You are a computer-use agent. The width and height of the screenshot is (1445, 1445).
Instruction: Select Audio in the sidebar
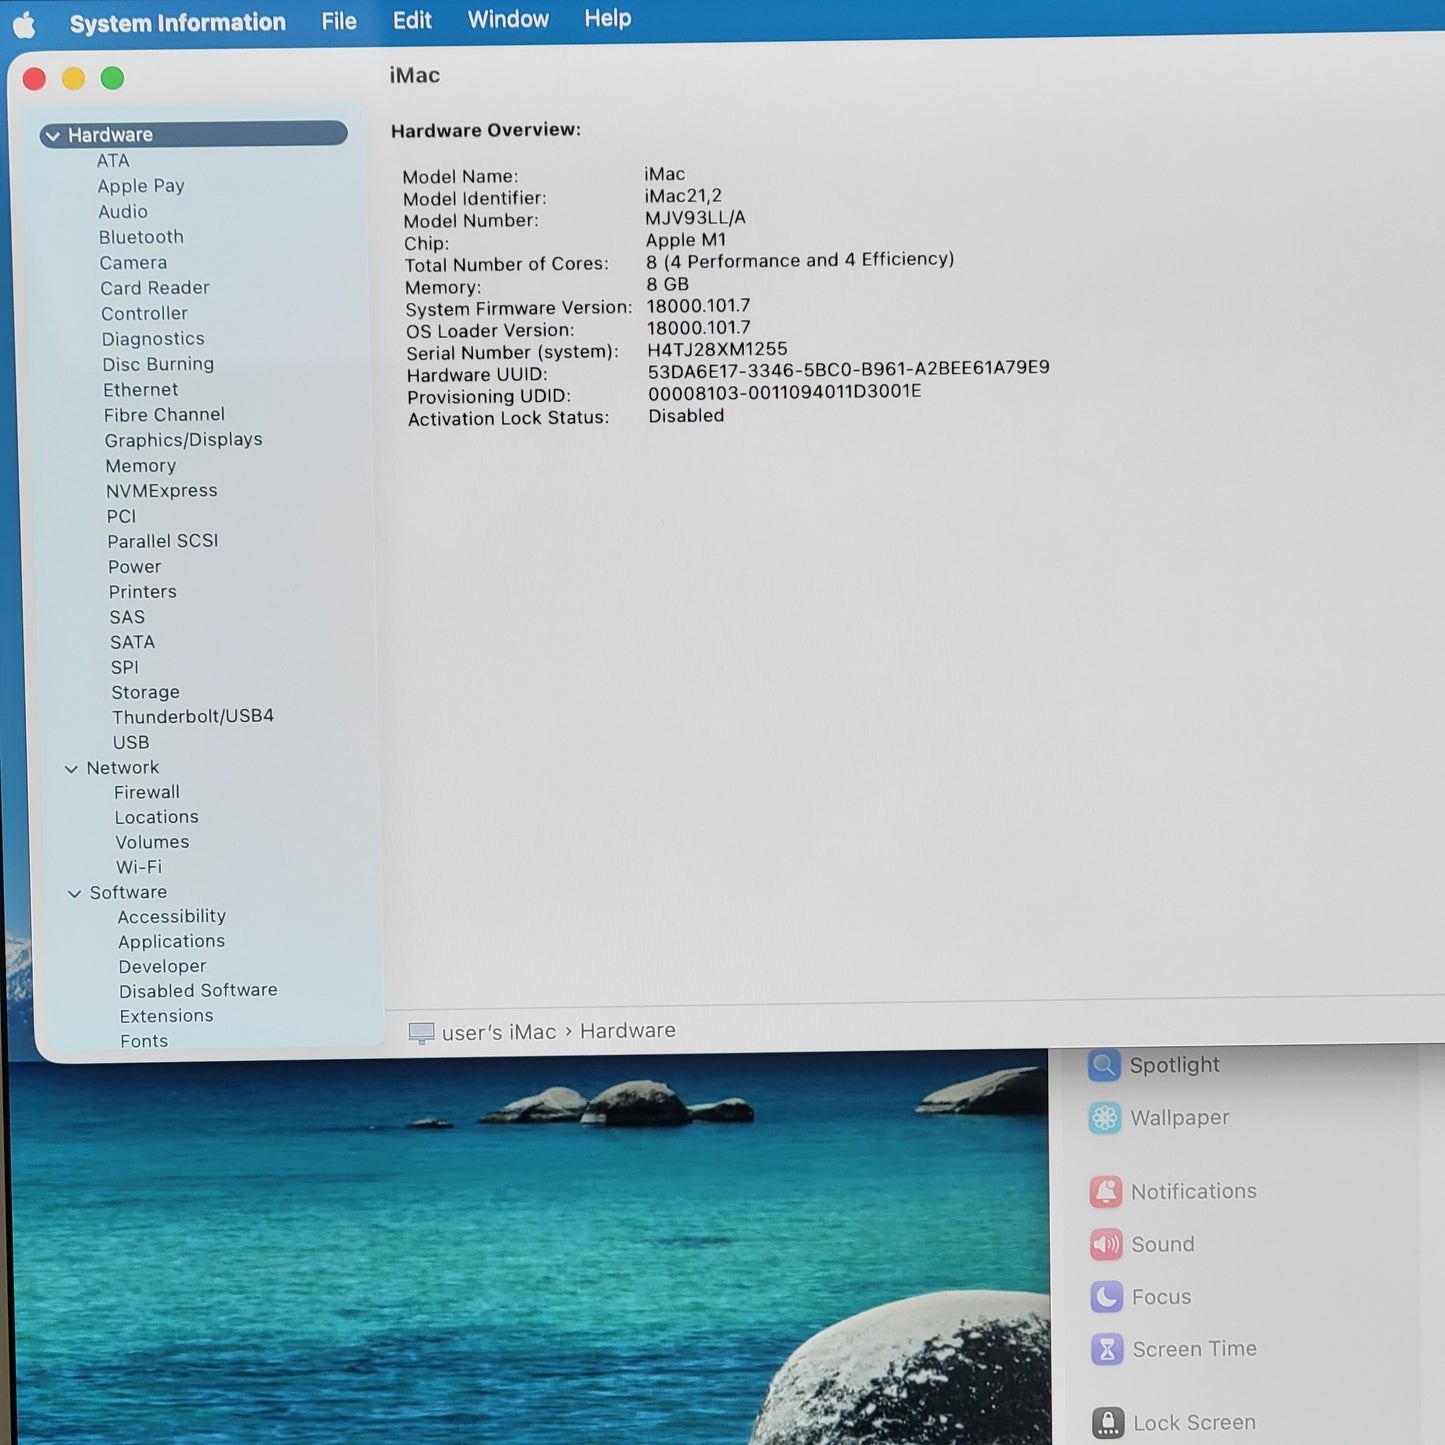[123, 212]
